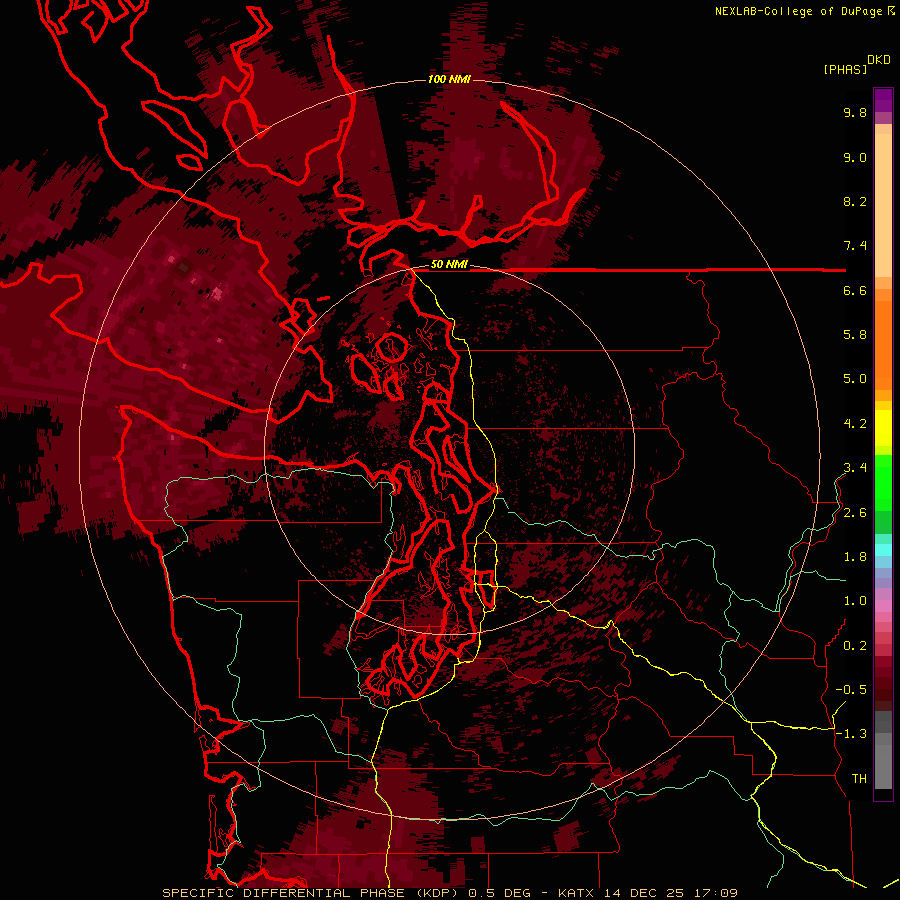Click the purple segment atop the color scale

click(883, 100)
